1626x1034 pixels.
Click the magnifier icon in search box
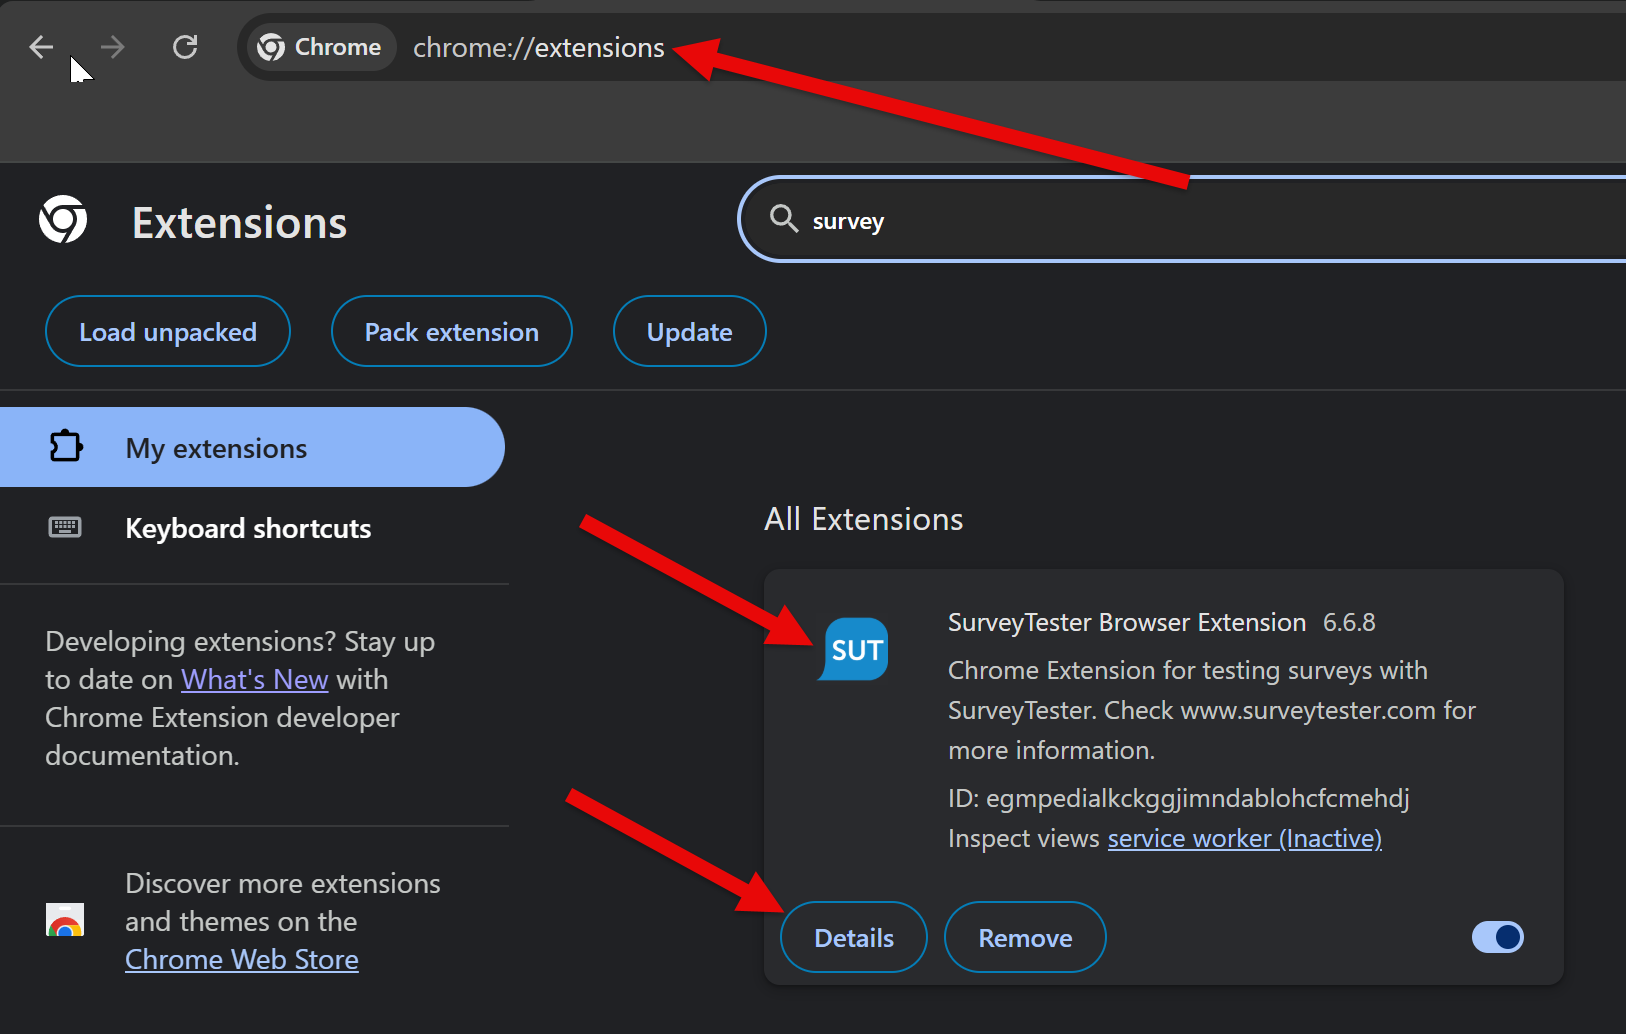click(x=784, y=219)
